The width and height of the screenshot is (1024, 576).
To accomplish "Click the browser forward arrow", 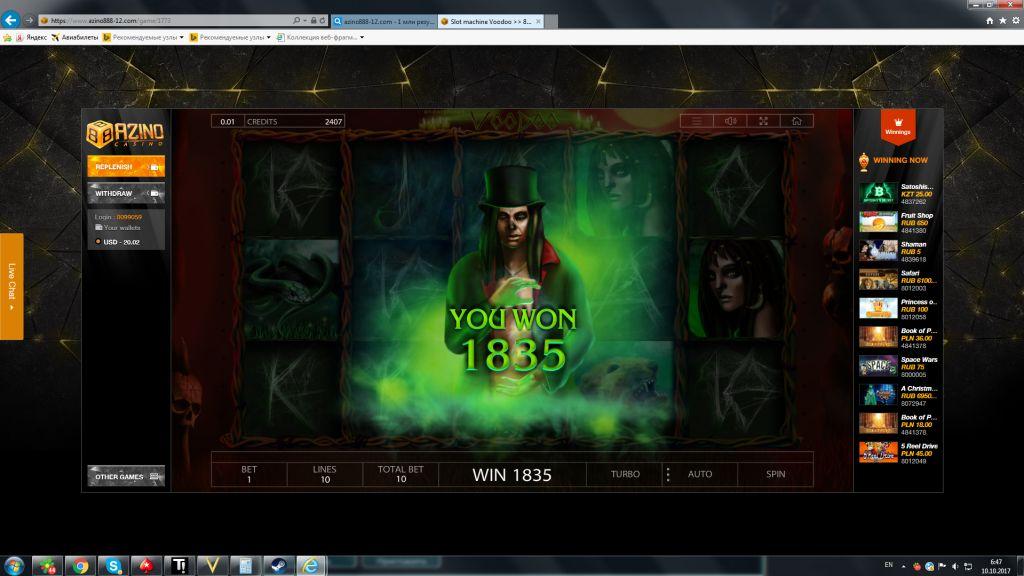I will coord(29,21).
